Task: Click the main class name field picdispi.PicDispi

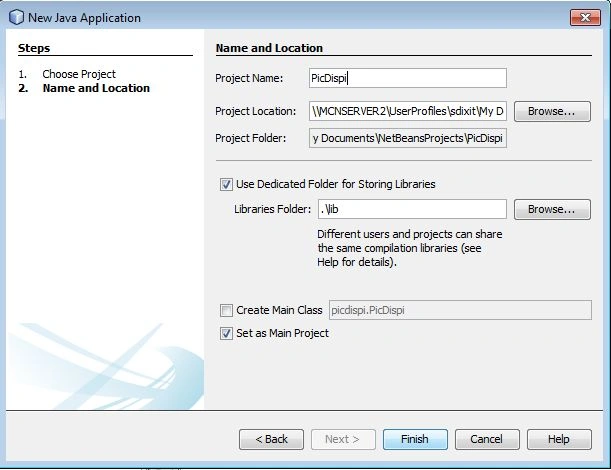Action: point(460,310)
